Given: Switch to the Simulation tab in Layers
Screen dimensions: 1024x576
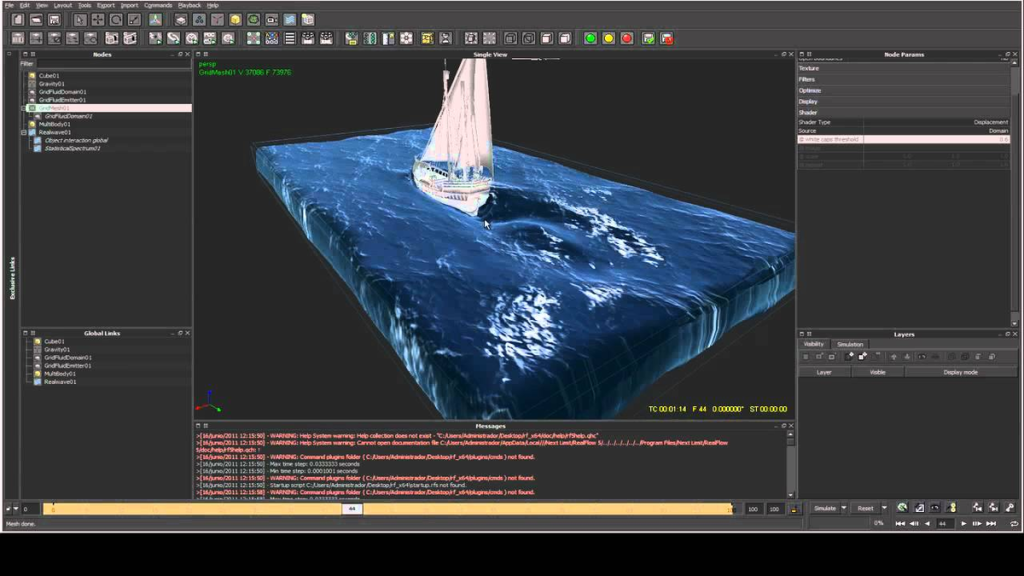Looking at the screenshot, I should (x=850, y=344).
